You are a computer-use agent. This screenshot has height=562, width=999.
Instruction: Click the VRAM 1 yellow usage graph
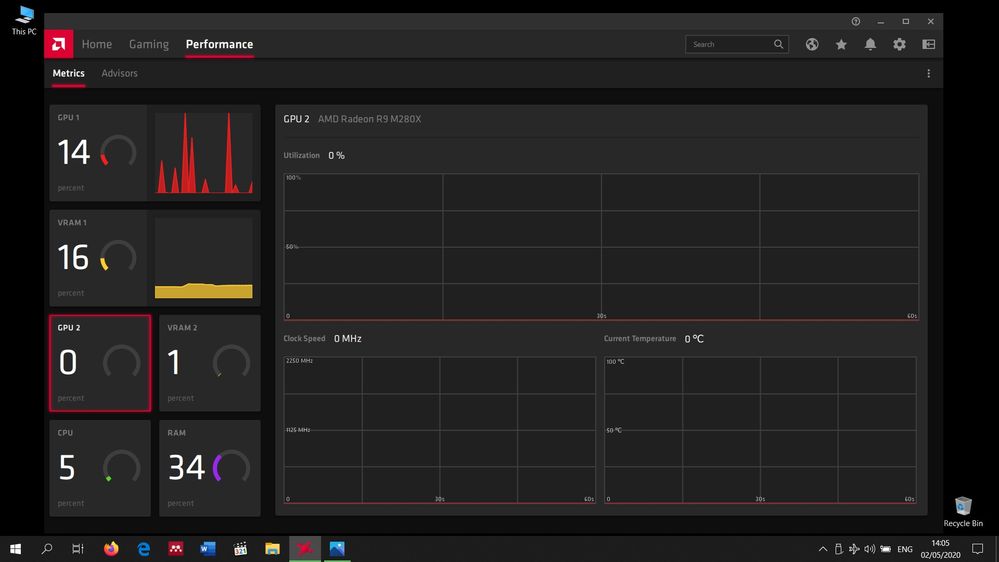point(204,258)
